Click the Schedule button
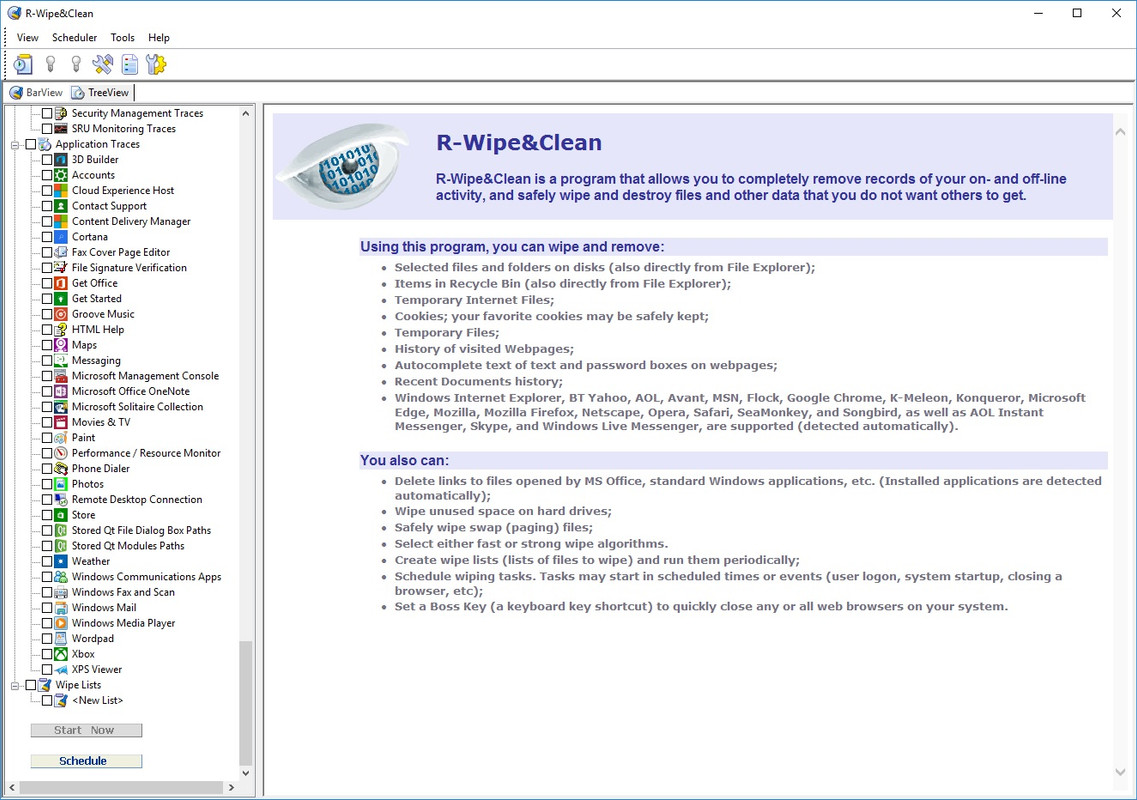Screen dimensions: 1137x800 [x=86, y=761]
